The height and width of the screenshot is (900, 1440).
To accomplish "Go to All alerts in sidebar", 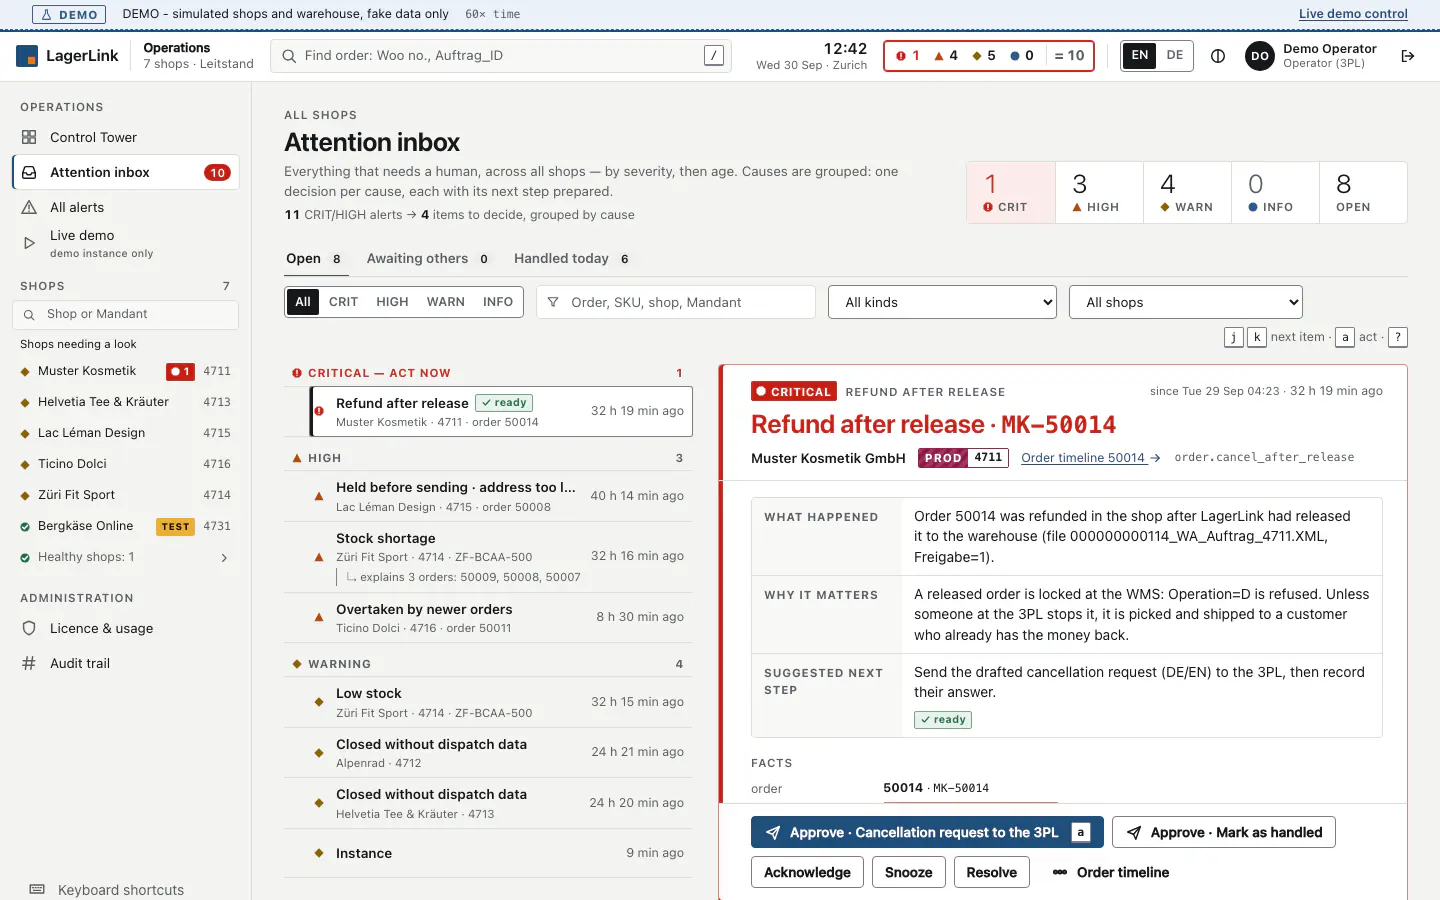I will [126, 207].
